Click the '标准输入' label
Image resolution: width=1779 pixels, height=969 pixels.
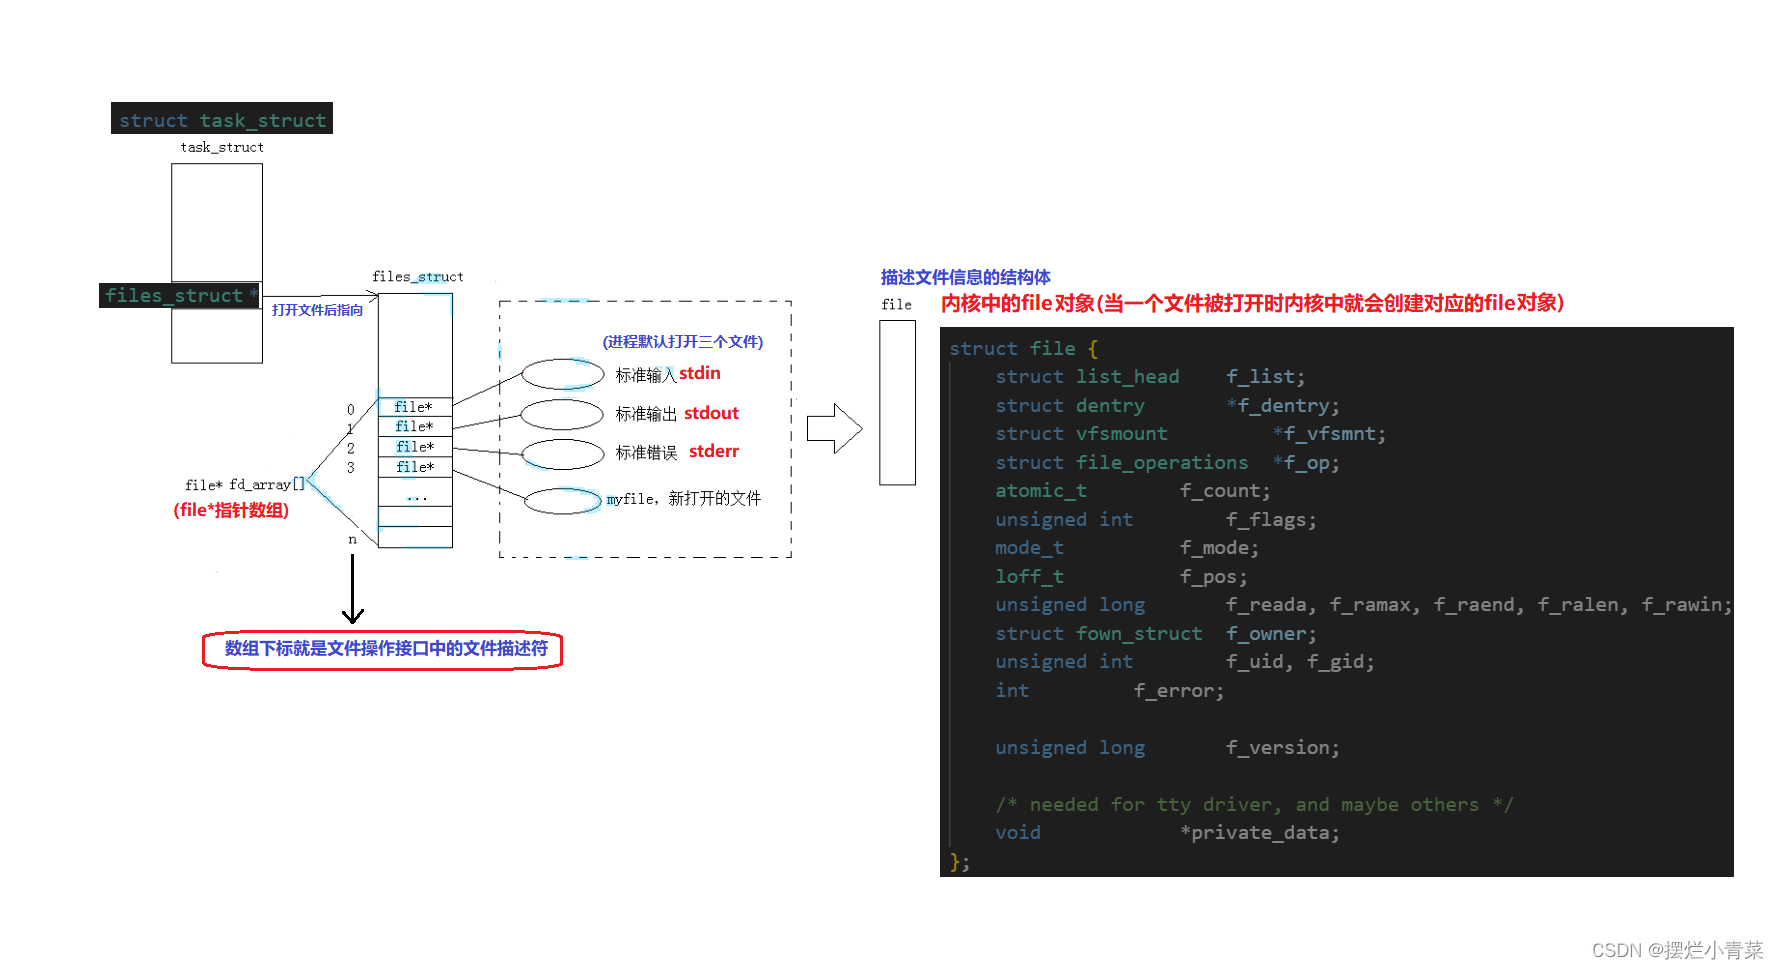coord(646,375)
